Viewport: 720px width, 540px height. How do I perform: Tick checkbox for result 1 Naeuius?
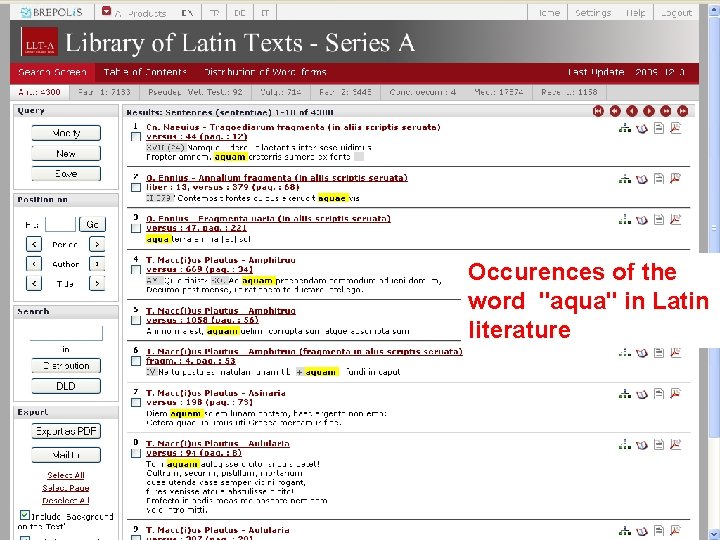point(136,136)
